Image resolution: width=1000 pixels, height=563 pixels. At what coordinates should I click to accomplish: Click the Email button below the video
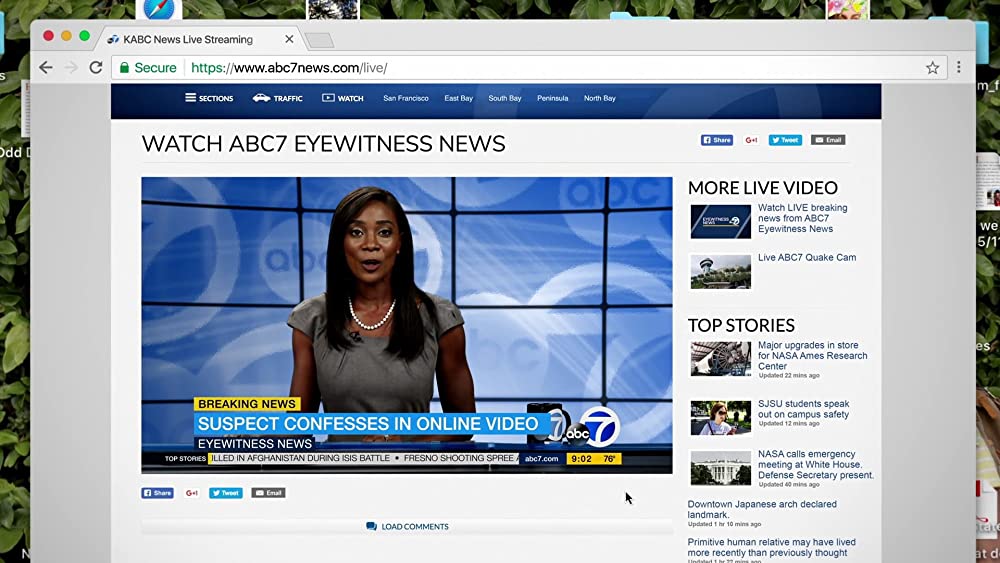pos(268,493)
